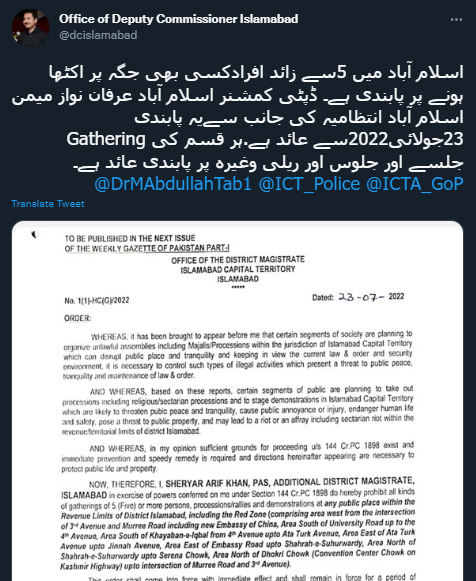Click the ORDER: heading in the document

tap(77, 318)
